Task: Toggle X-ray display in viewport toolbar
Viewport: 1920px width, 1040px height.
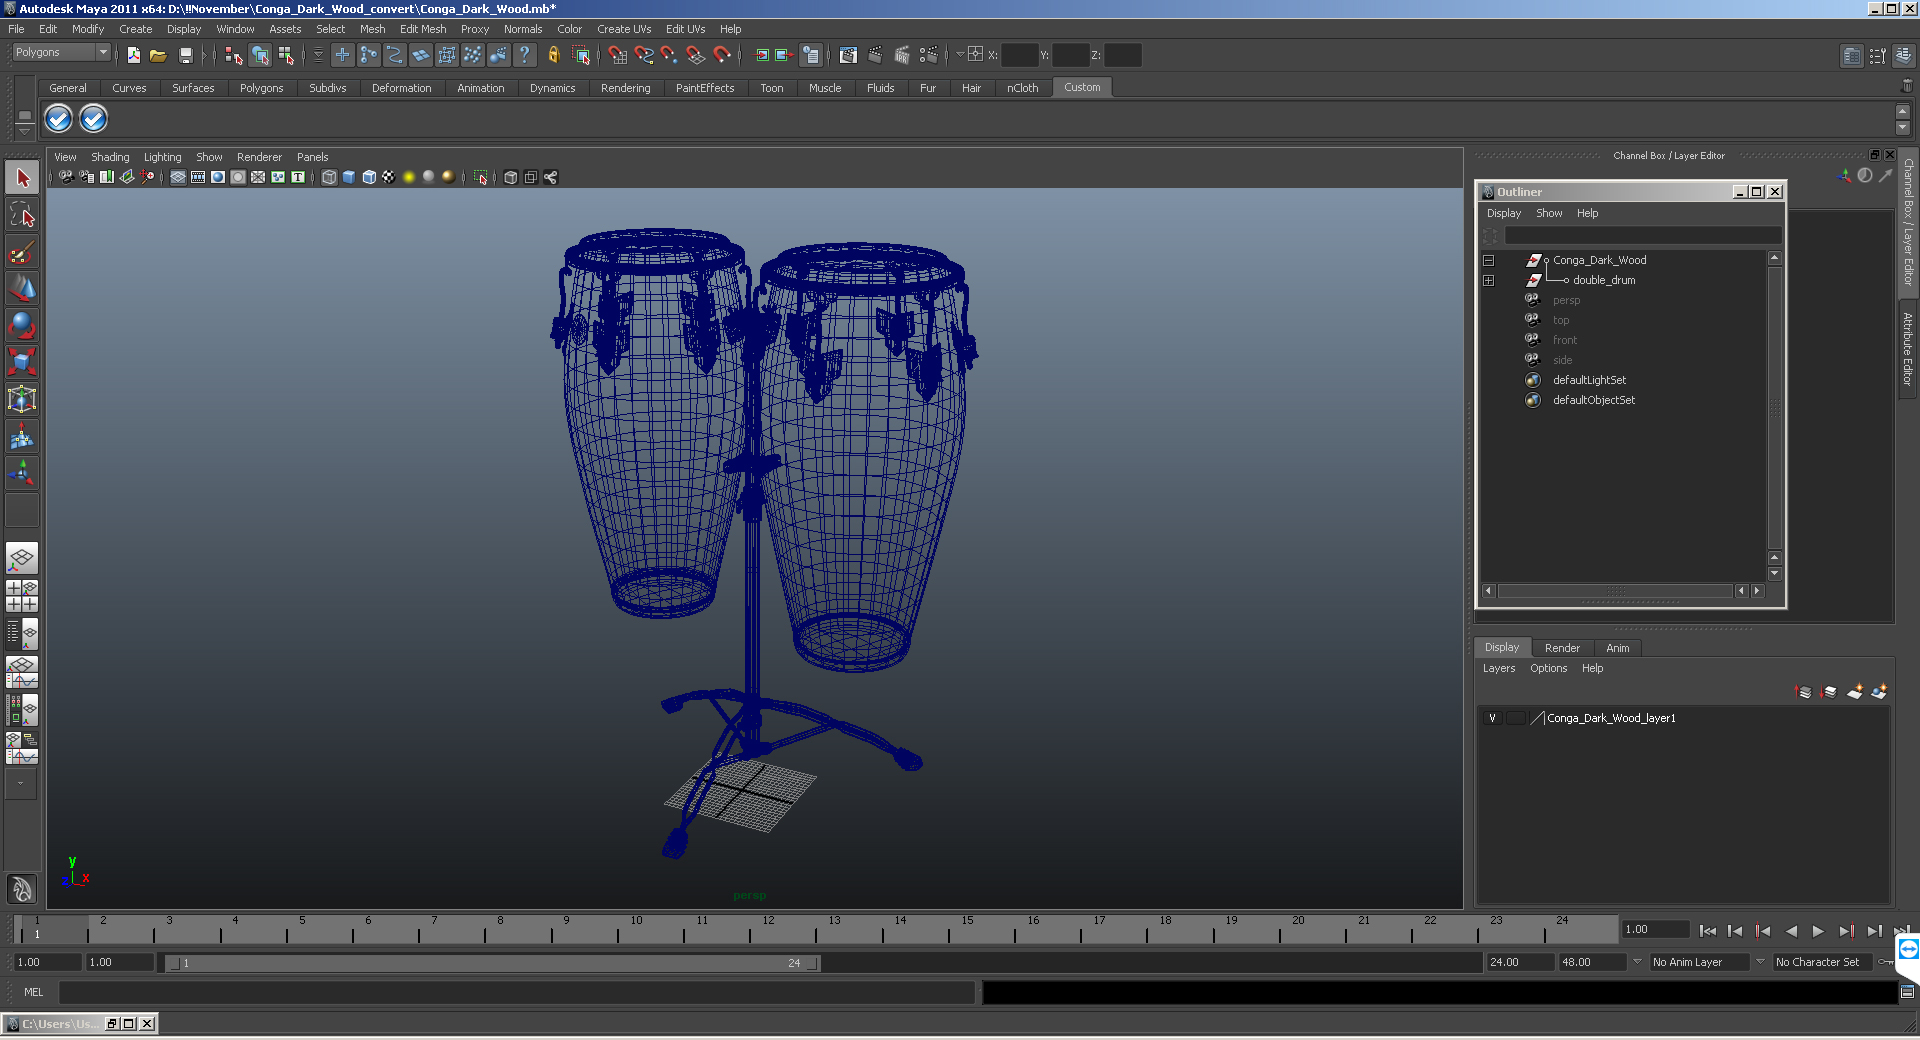Action: 511,177
